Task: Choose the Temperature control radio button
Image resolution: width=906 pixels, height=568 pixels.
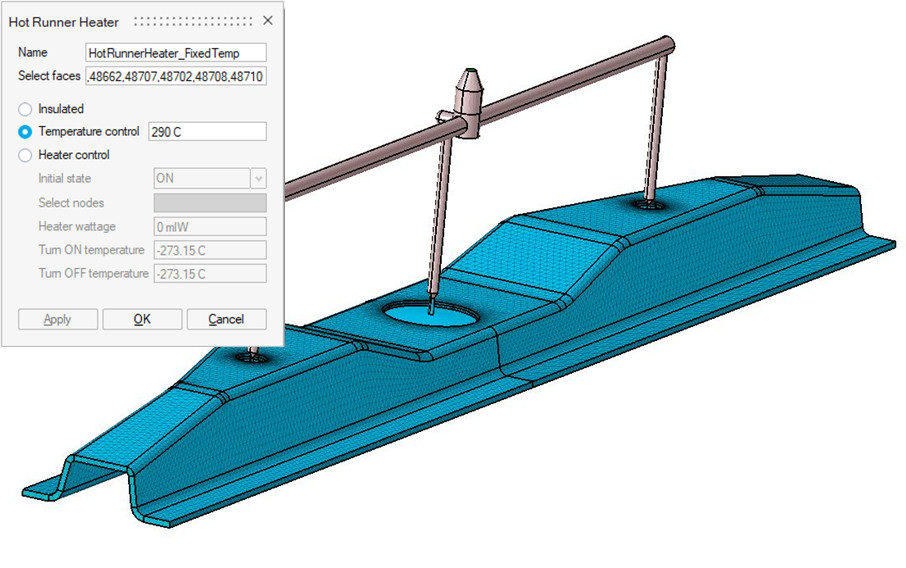Action: [x=25, y=132]
